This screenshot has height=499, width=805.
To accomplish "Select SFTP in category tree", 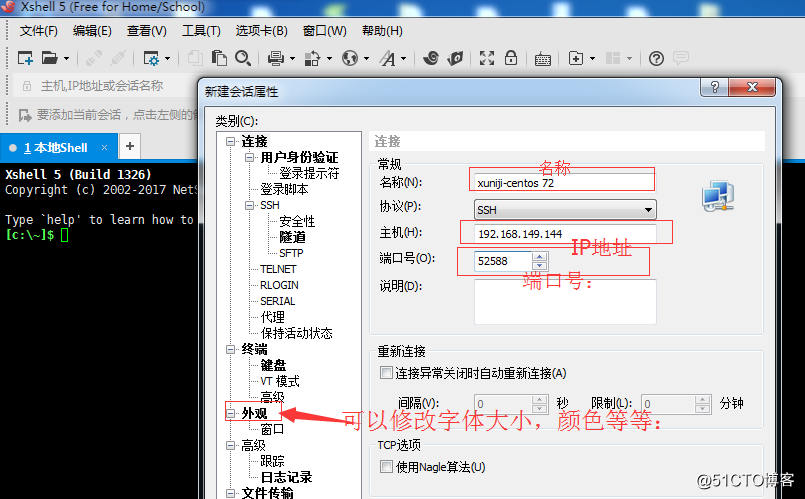I will tap(291, 253).
